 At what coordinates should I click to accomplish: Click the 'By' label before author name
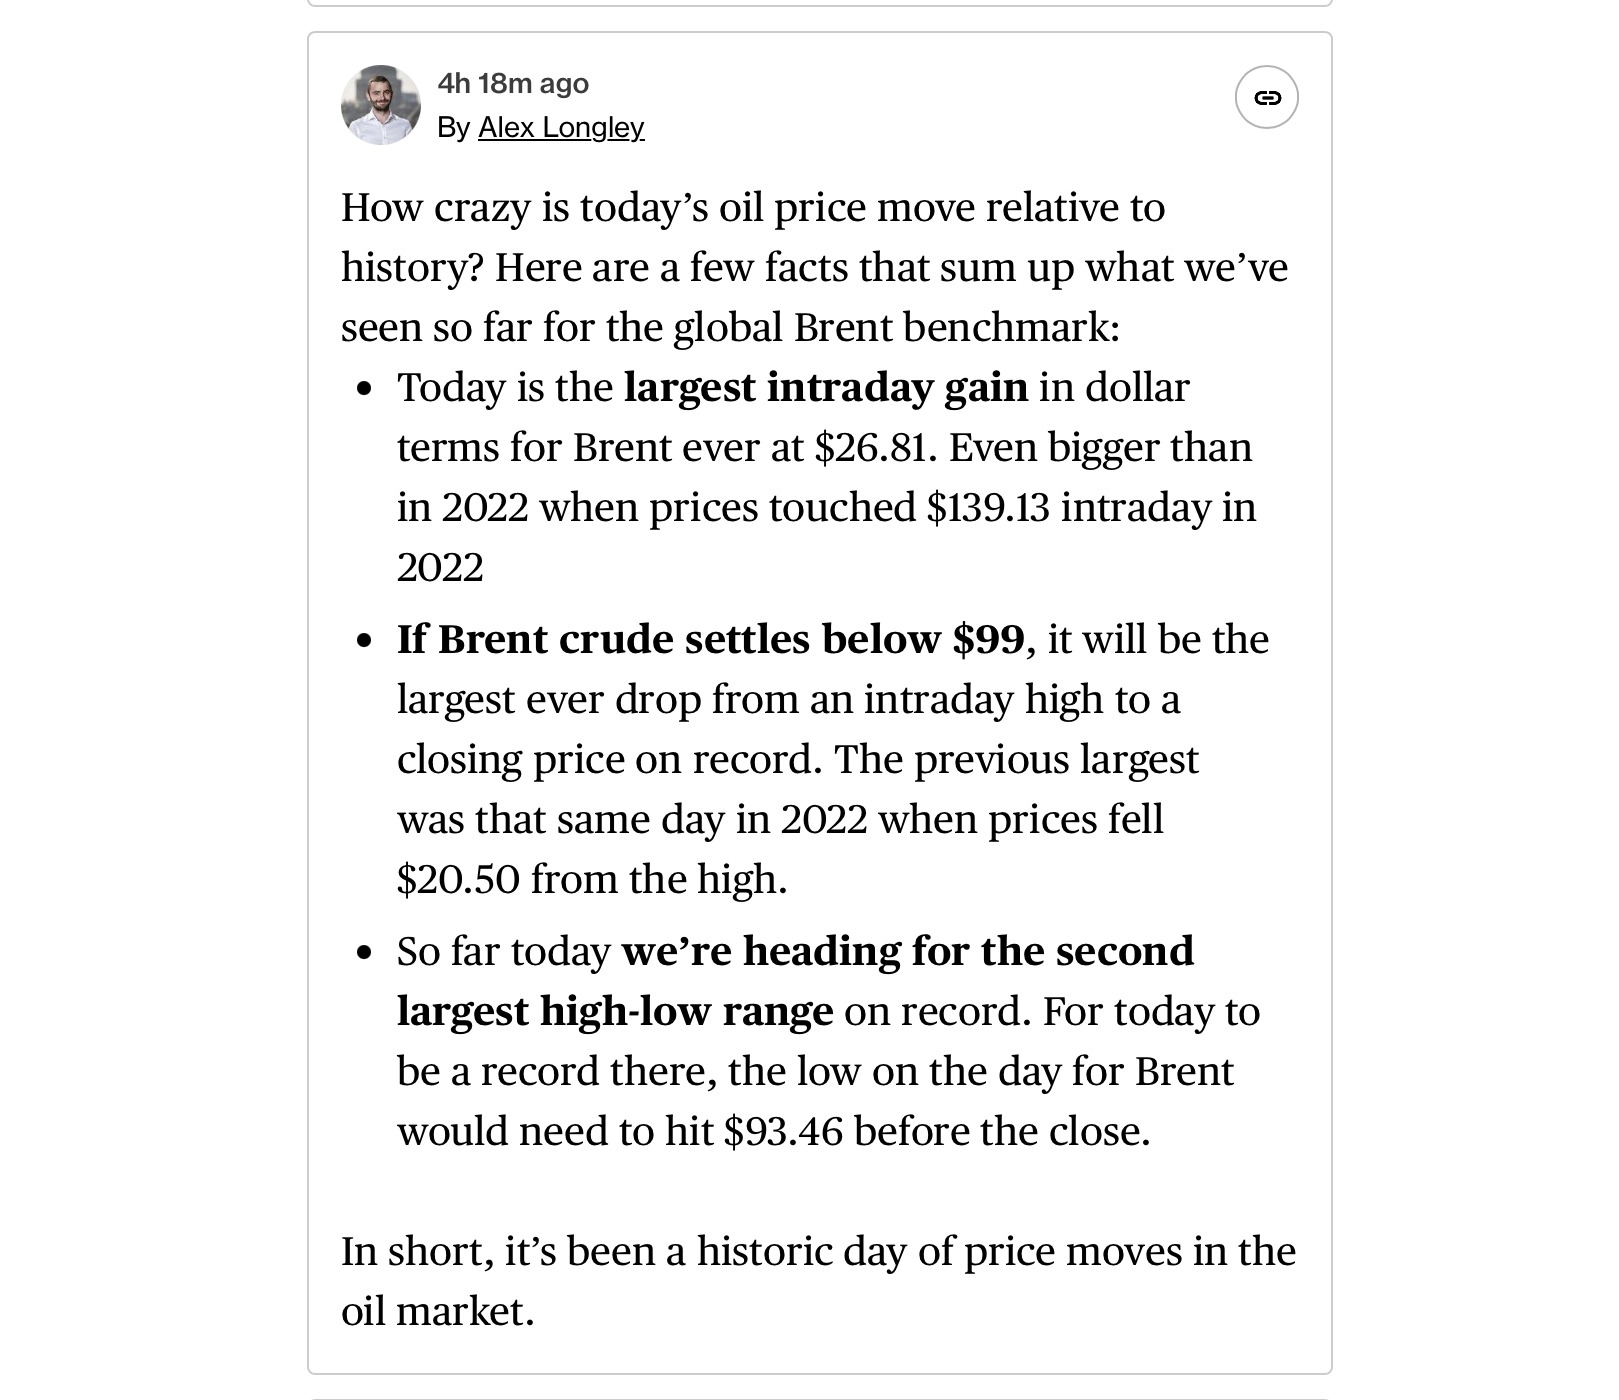[x=453, y=127]
